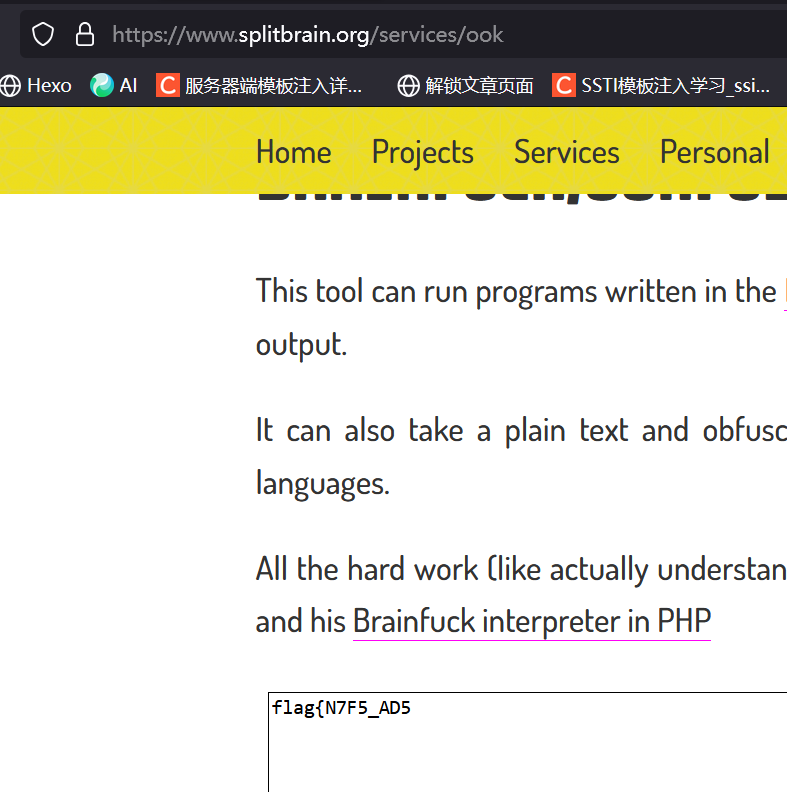Screen dimensions: 787x792
Task: Open the Personal navigation item
Action: (714, 152)
